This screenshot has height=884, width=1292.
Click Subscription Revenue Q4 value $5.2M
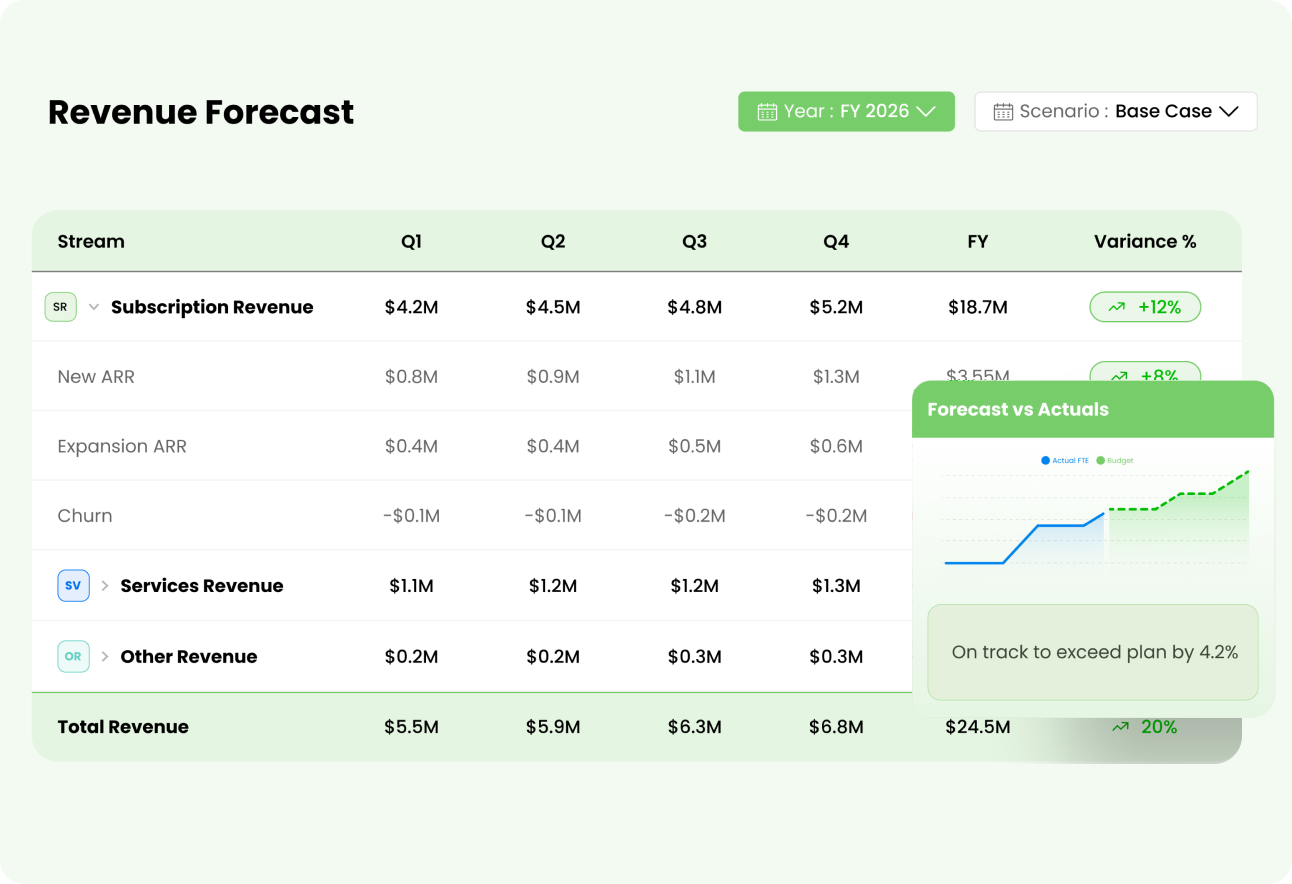(836, 307)
